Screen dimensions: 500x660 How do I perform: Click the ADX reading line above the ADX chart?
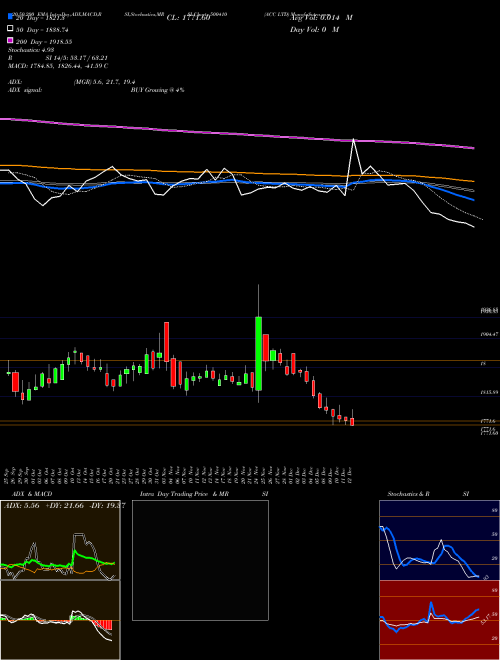pos(64,506)
